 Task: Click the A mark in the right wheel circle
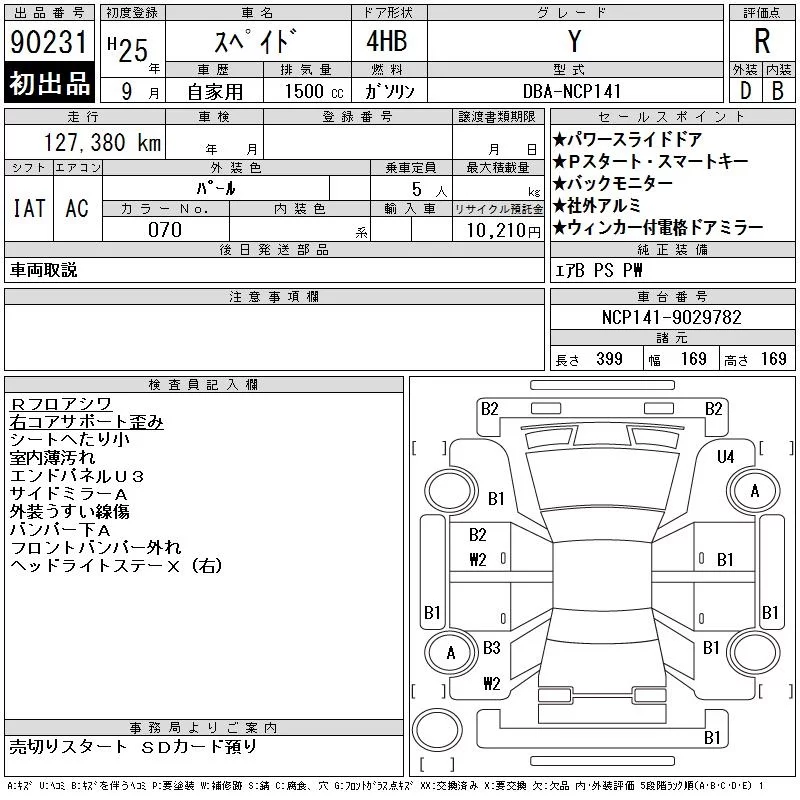755,491
